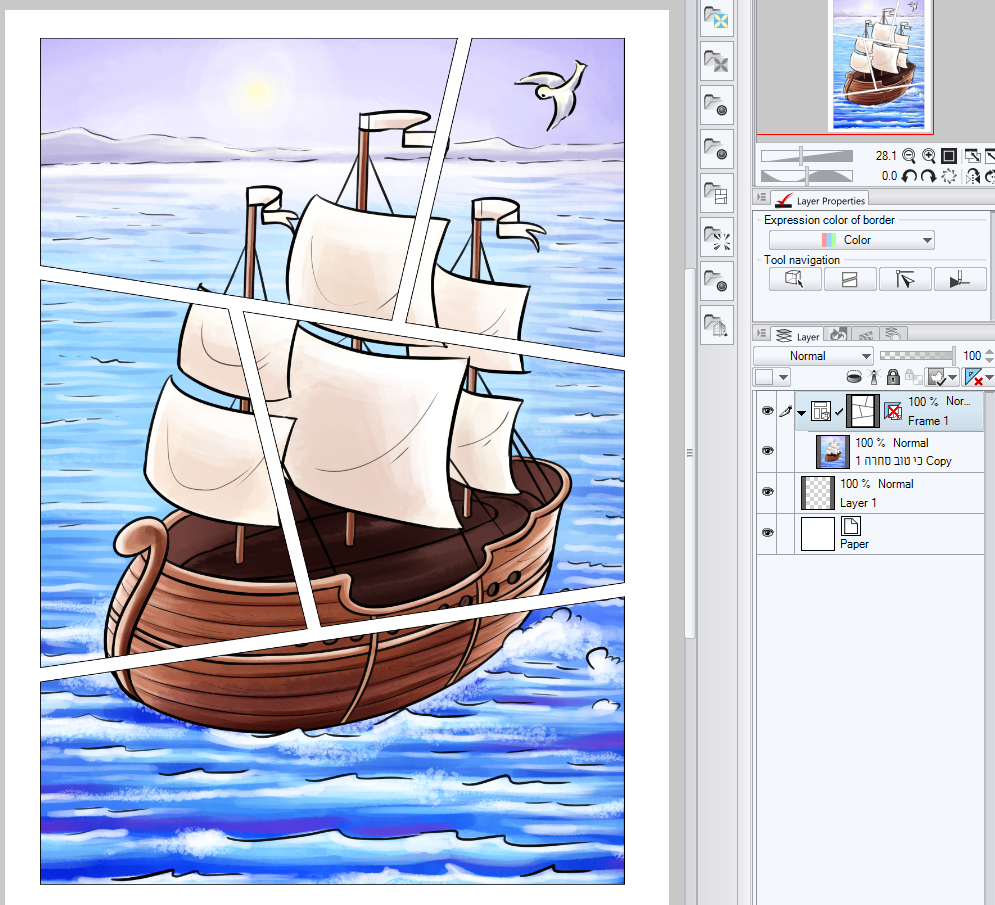
Task: Collapse the Frame 1 folder arrow
Action: pyautogui.click(x=801, y=411)
